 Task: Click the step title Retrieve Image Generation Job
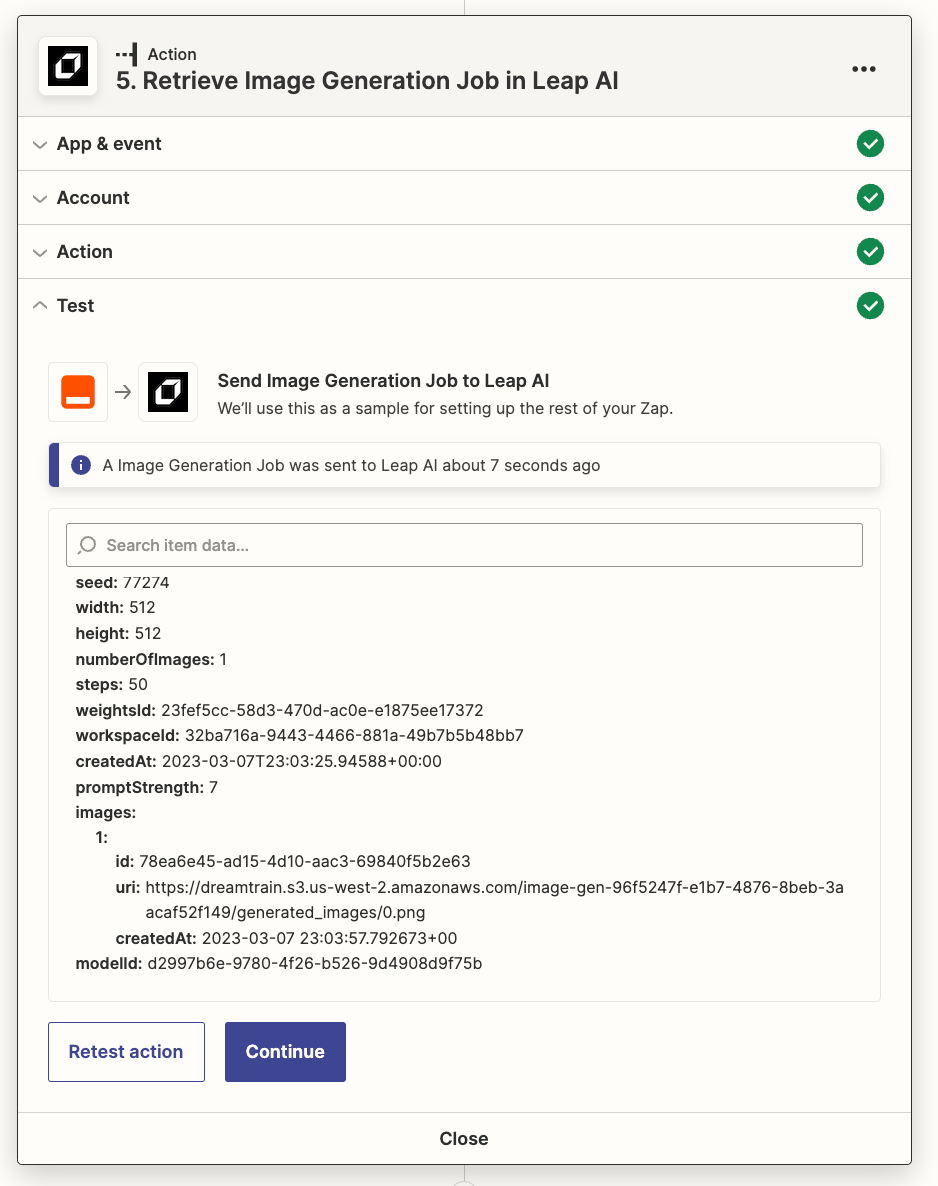367,81
